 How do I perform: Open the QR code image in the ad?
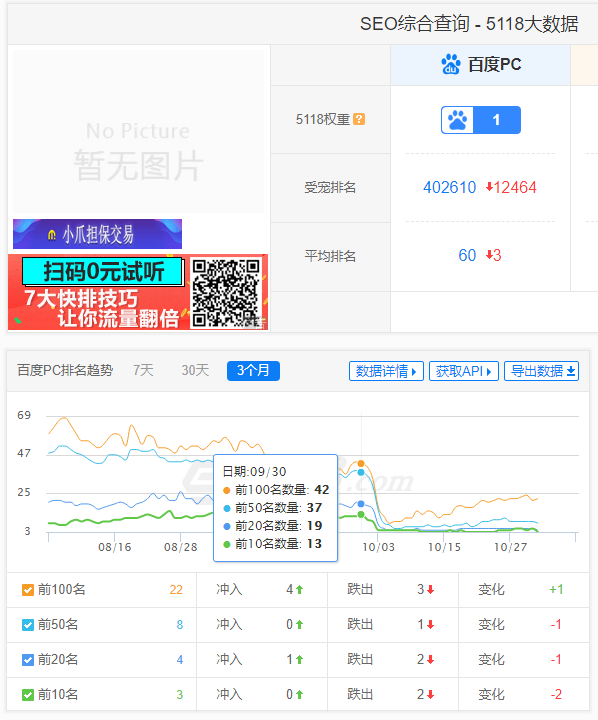pos(226,293)
